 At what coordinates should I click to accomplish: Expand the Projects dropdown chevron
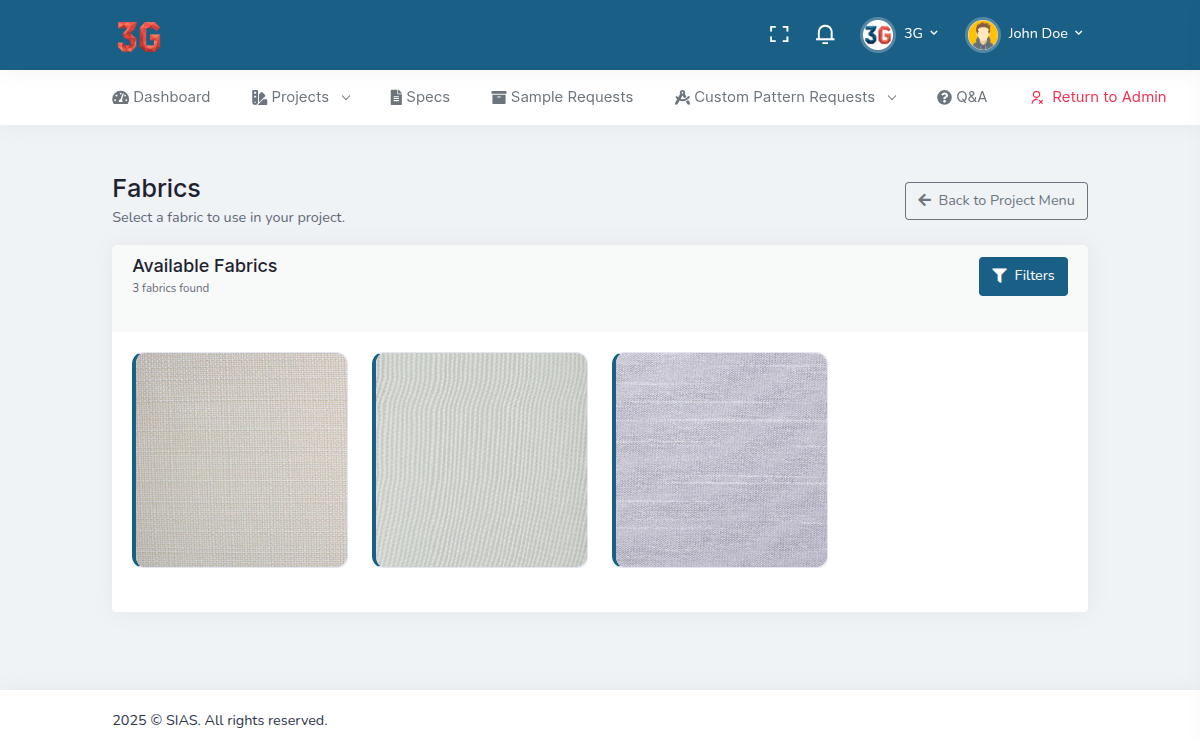click(346, 98)
